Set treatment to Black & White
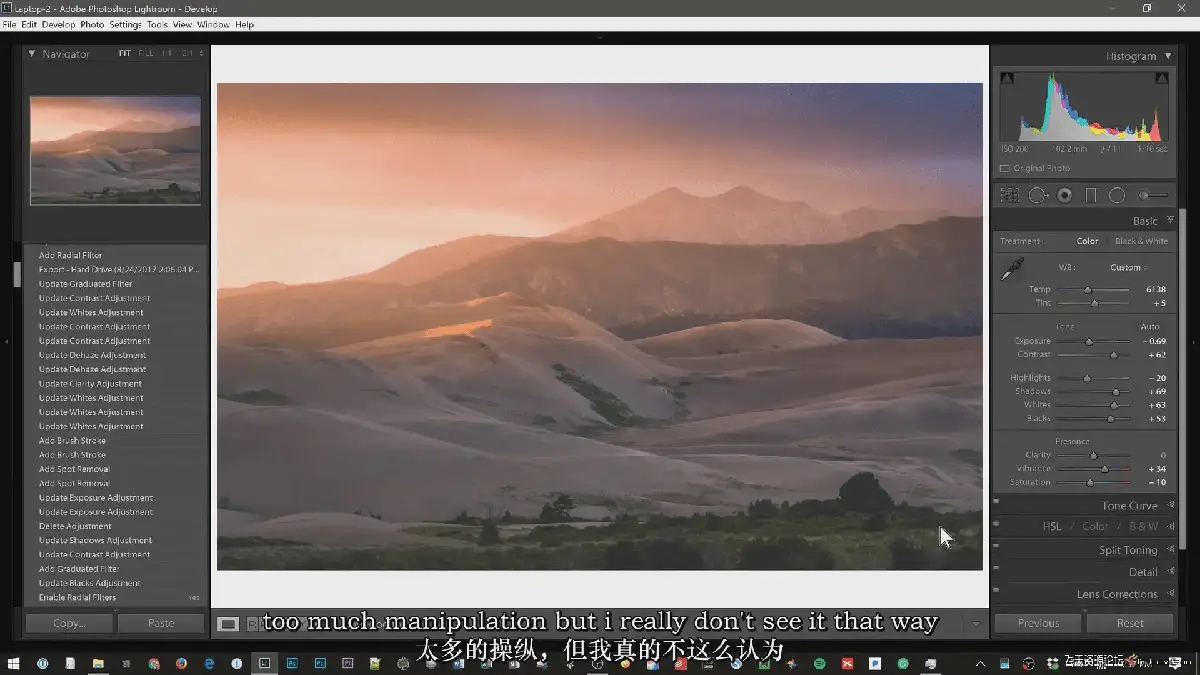The width and height of the screenshot is (1200, 675). pyautogui.click(x=1141, y=241)
